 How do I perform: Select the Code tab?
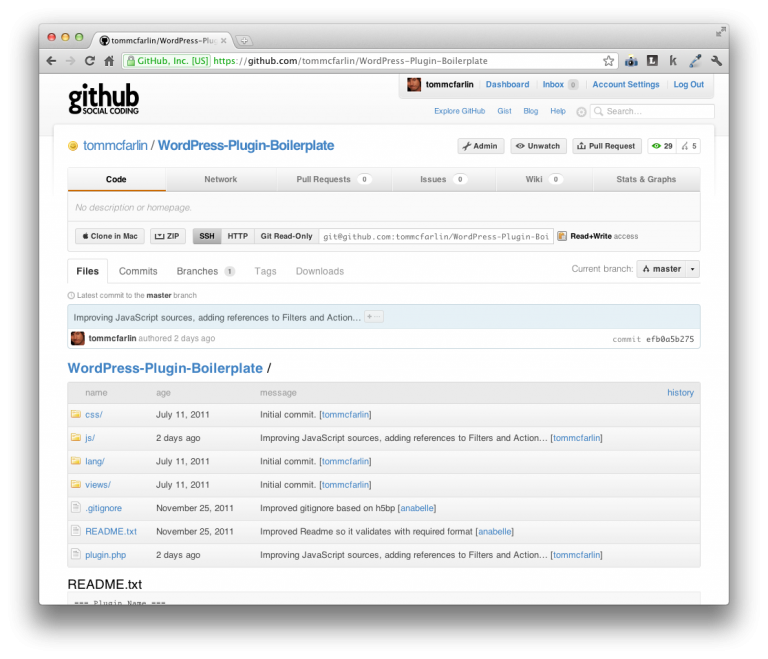(x=116, y=179)
